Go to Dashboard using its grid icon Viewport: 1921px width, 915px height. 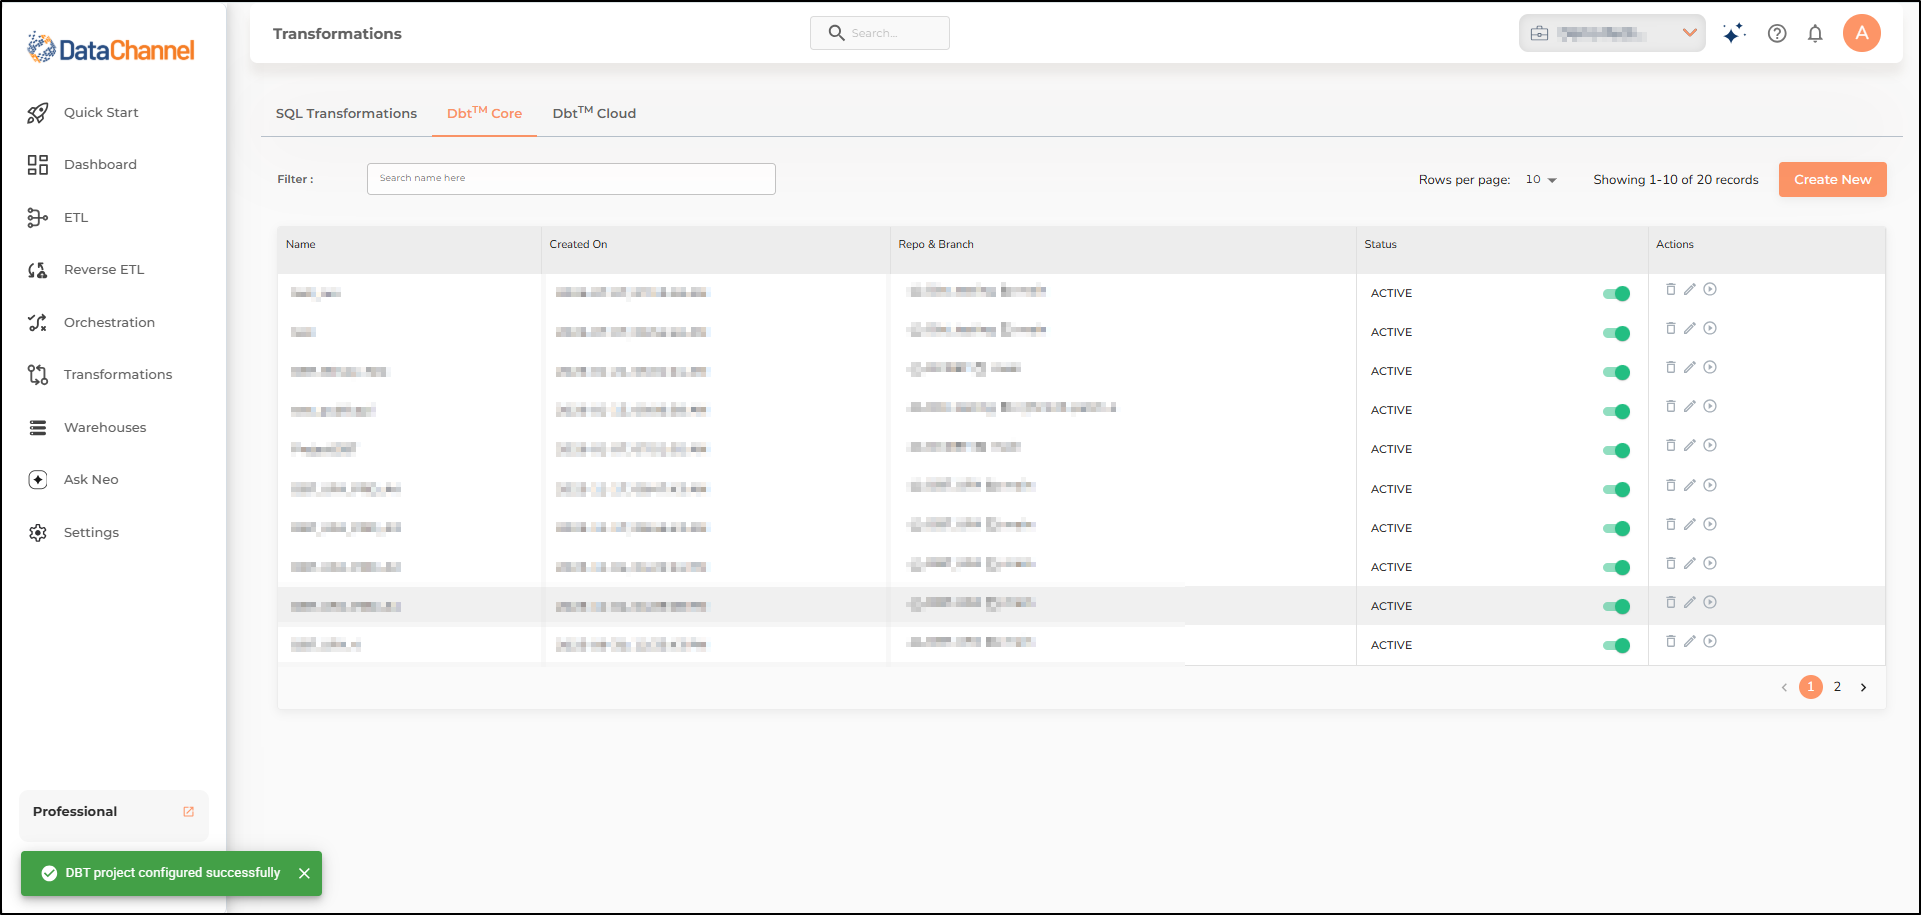click(x=38, y=165)
